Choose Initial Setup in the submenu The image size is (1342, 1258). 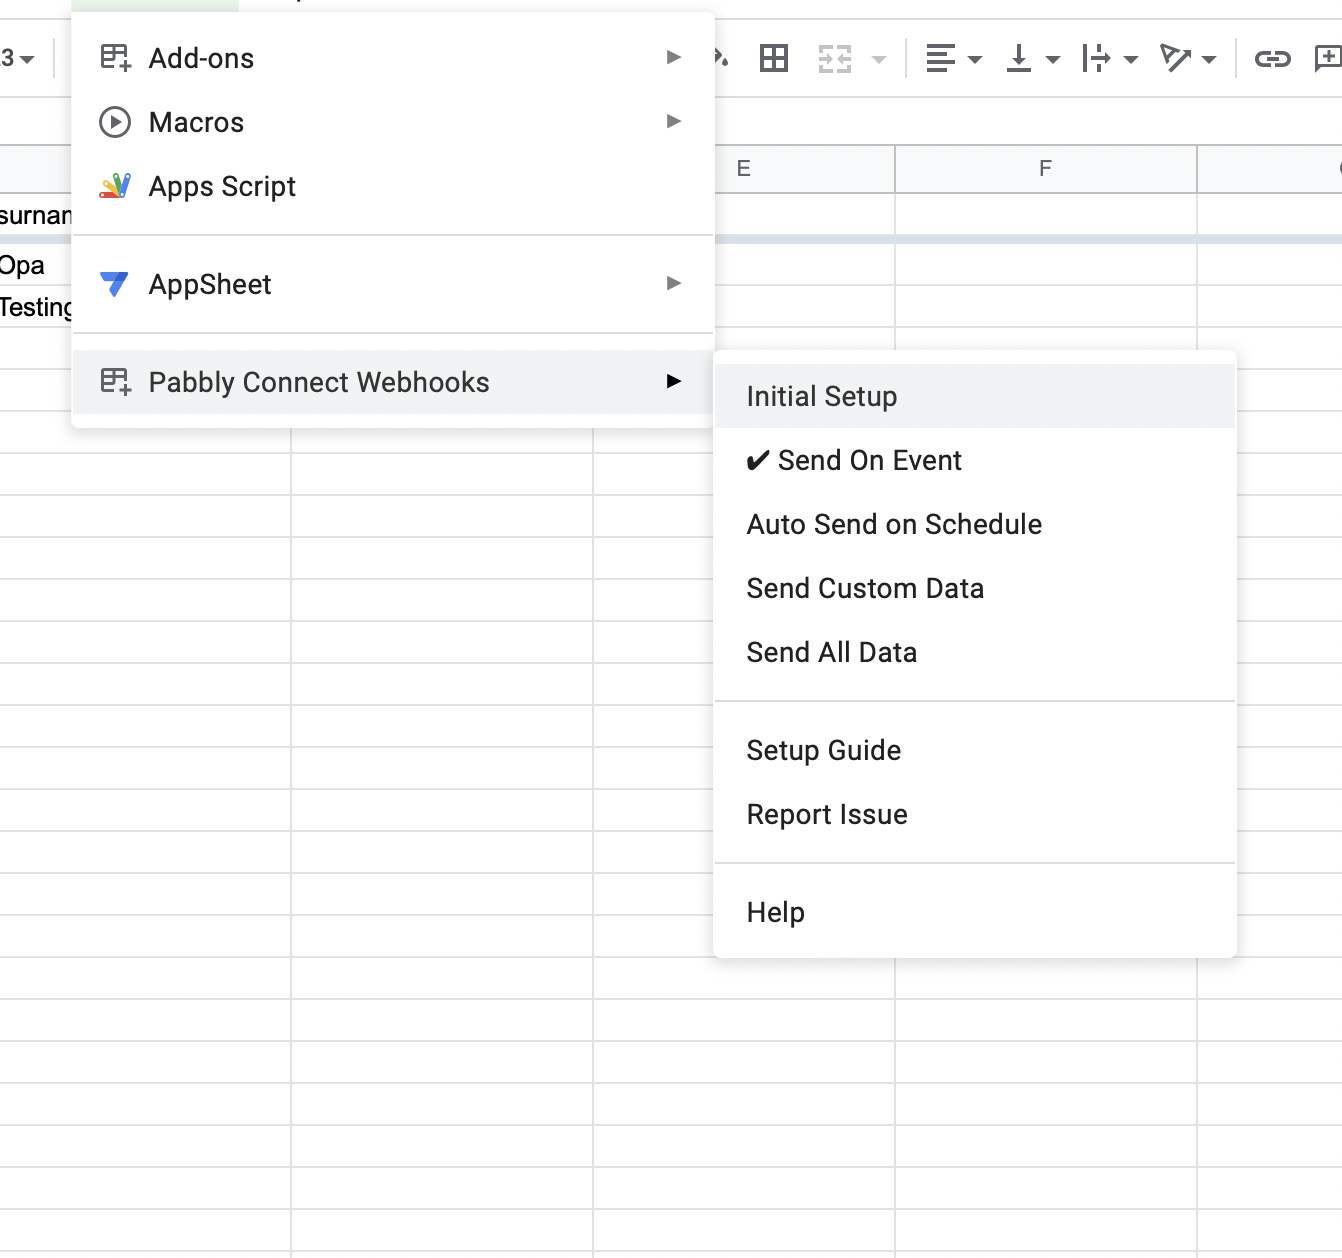coord(975,396)
